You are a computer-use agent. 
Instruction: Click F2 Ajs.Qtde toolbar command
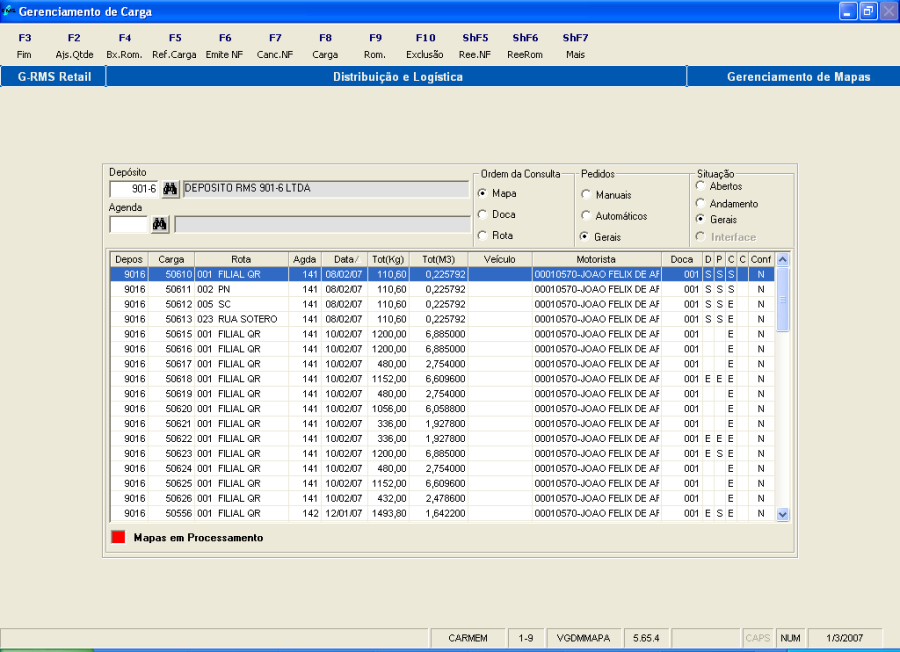74,46
